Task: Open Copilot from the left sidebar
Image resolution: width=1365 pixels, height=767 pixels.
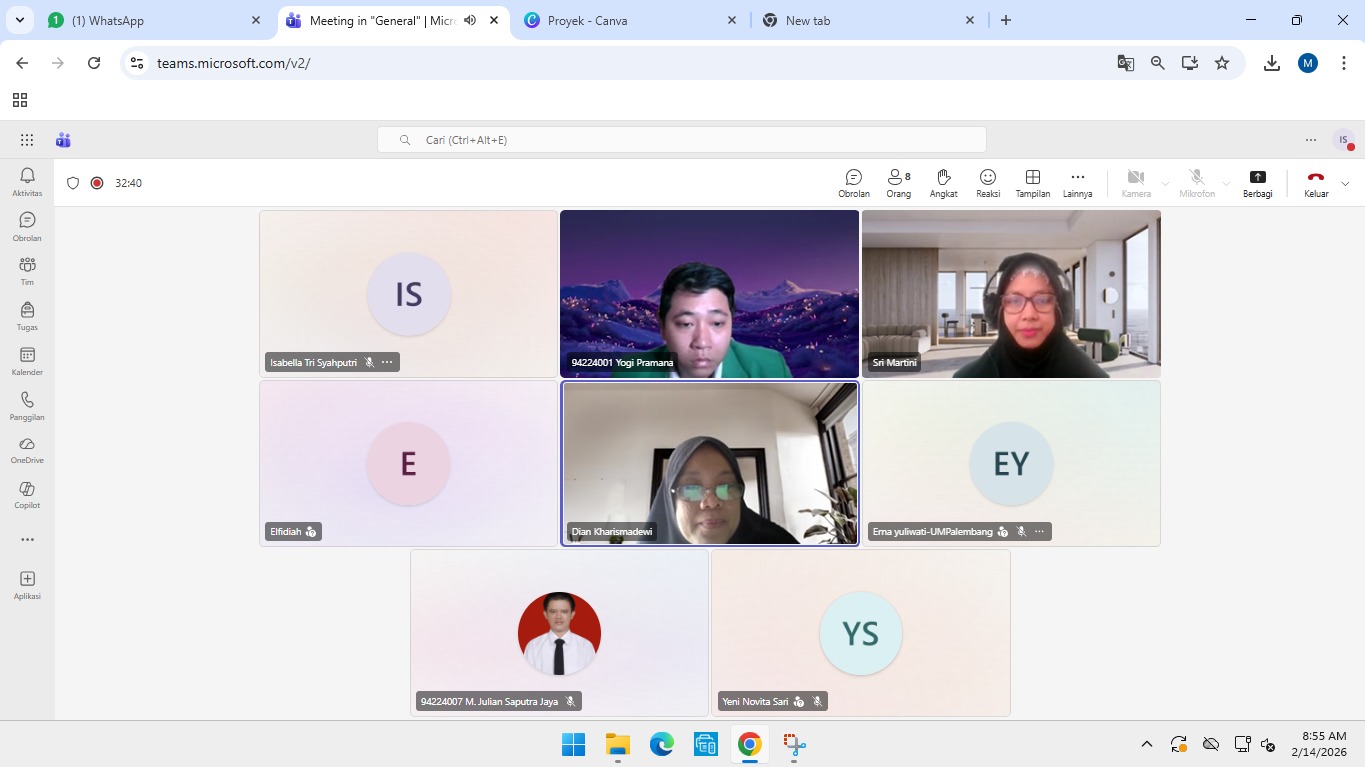Action: tap(27, 494)
